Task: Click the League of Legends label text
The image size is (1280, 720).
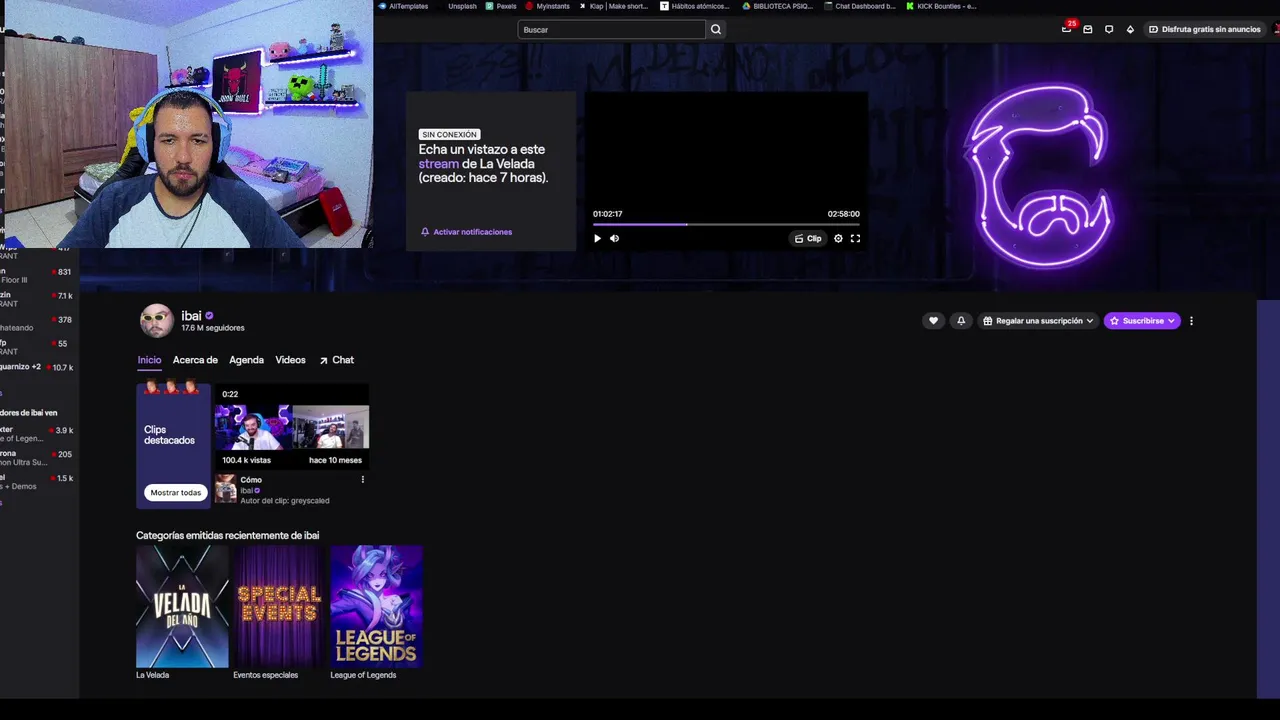Action: [x=363, y=675]
